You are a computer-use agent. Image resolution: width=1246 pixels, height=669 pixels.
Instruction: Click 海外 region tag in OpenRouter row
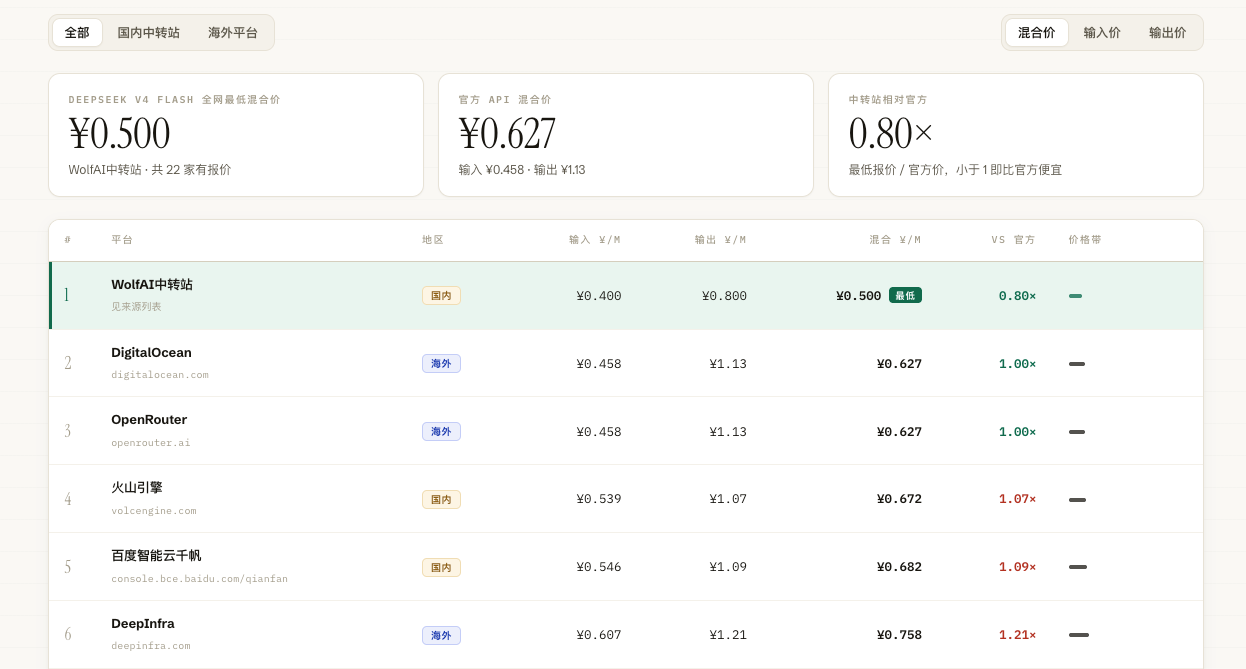click(441, 431)
